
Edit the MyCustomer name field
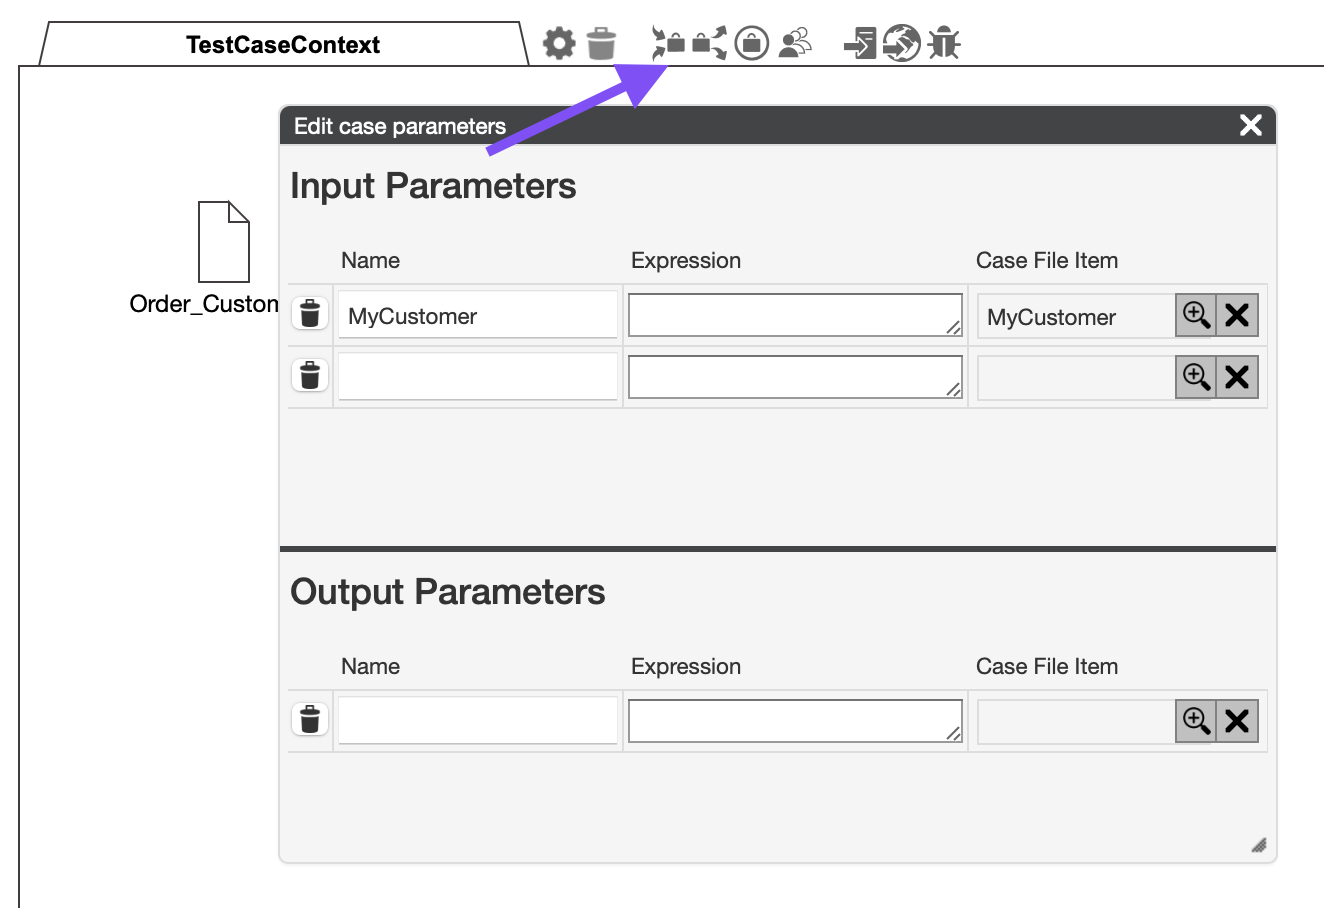click(x=478, y=316)
